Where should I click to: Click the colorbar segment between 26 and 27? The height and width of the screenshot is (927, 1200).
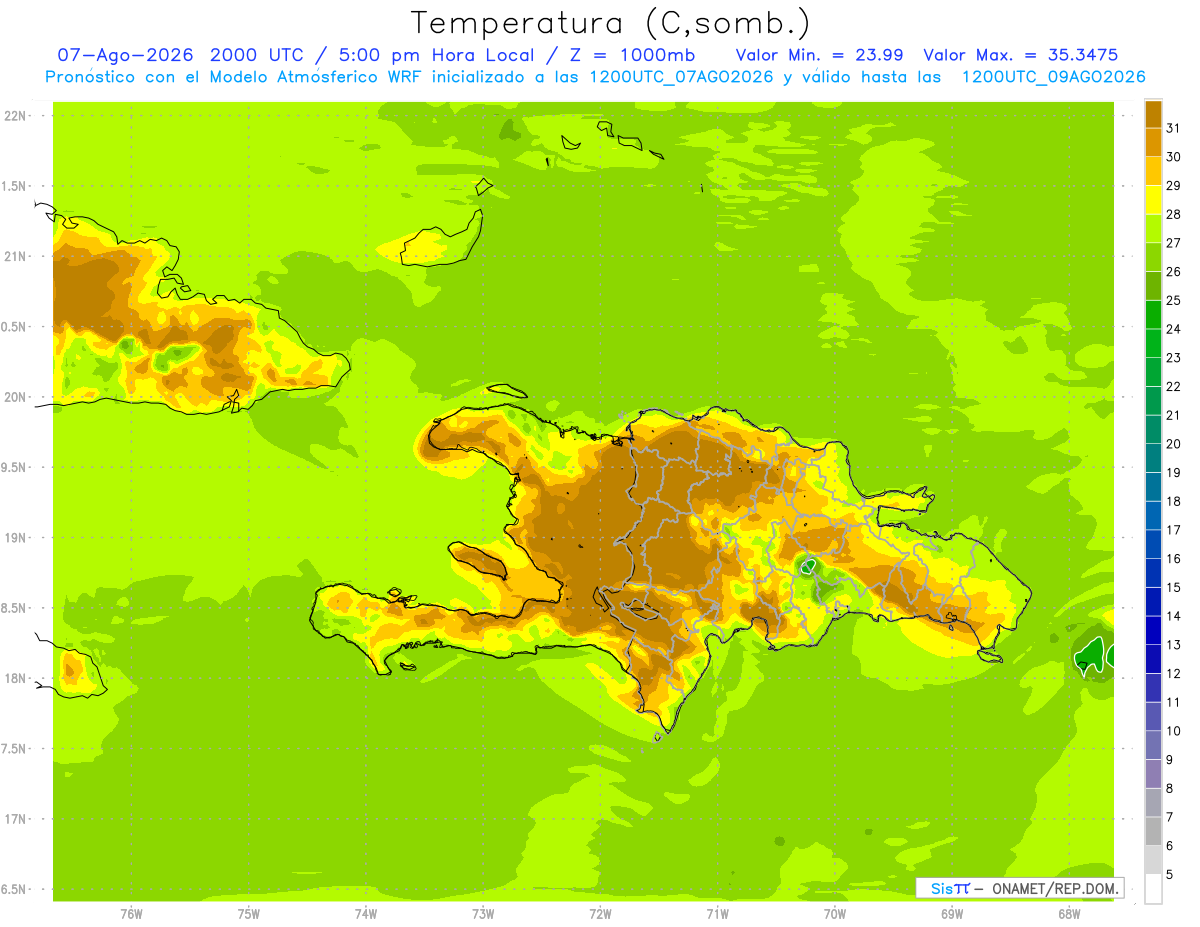point(1153,256)
